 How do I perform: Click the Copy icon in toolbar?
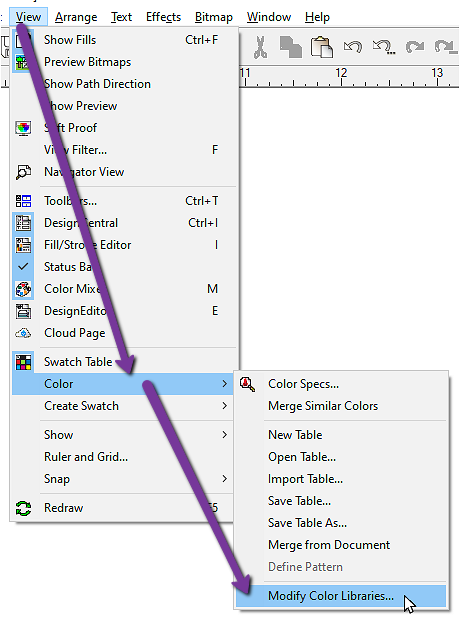pyautogui.click(x=290, y=47)
